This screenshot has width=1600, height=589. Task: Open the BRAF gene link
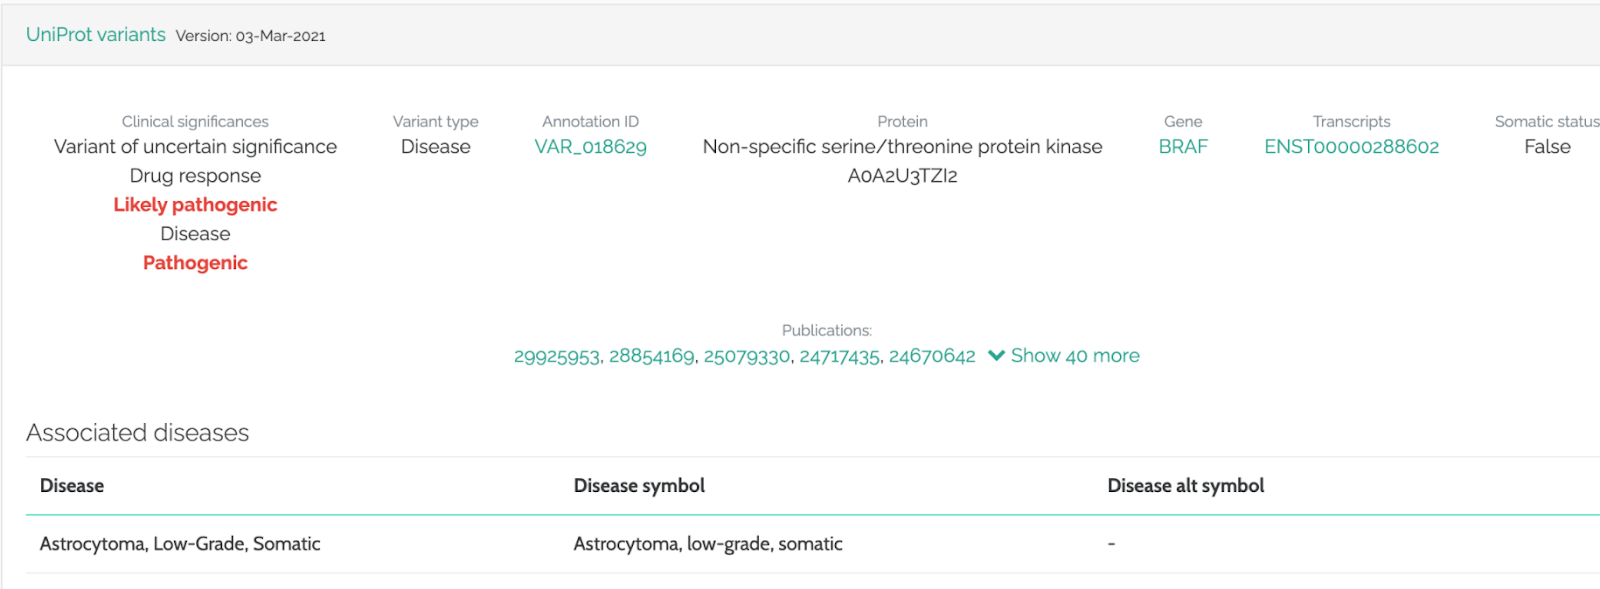[x=1183, y=147]
